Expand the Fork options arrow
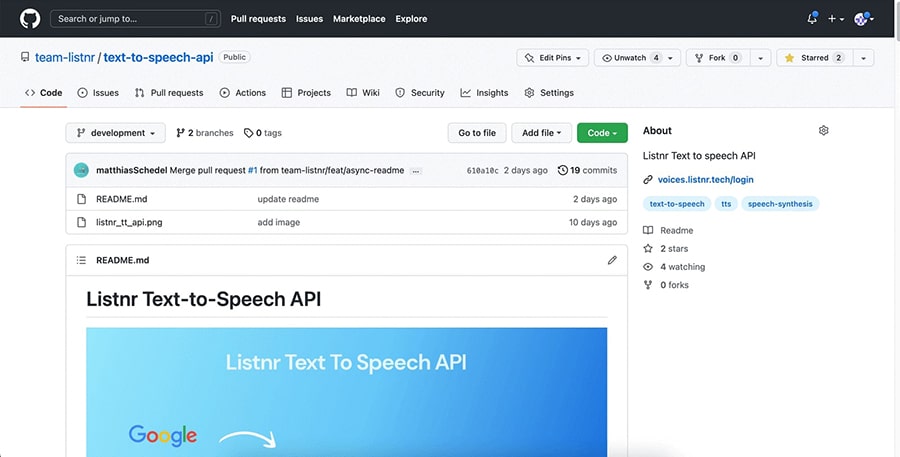Image resolution: width=900 pixels, height=457 pixels. coord(761,57)
